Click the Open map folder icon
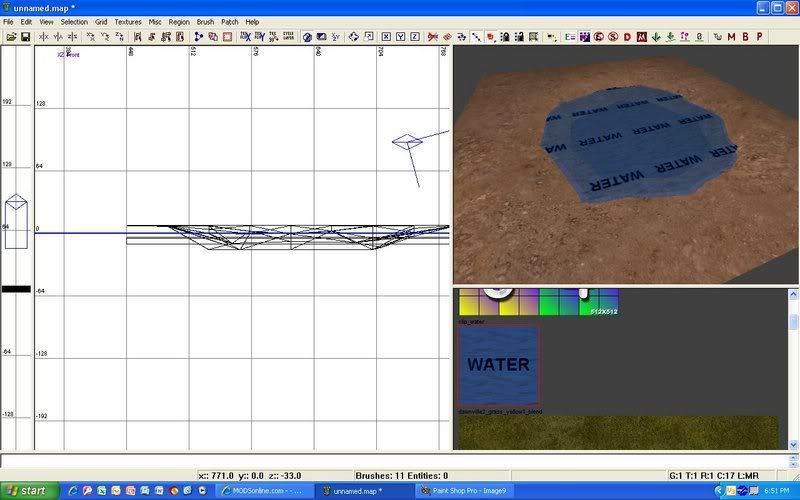This screenshot has height=500, width=800. tap(11, 37)
